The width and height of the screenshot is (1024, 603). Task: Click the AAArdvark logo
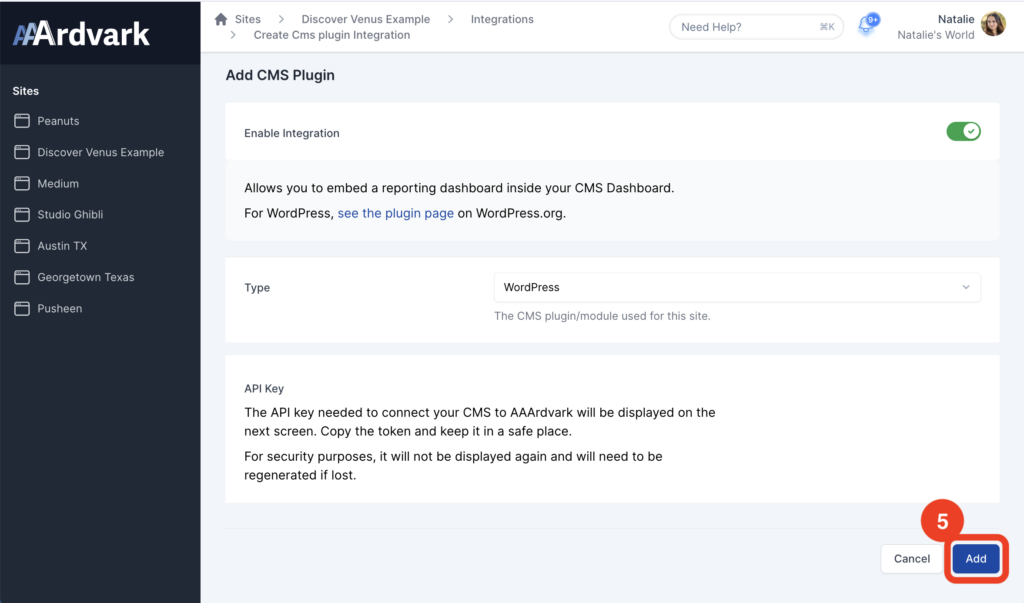click(82, 34)
